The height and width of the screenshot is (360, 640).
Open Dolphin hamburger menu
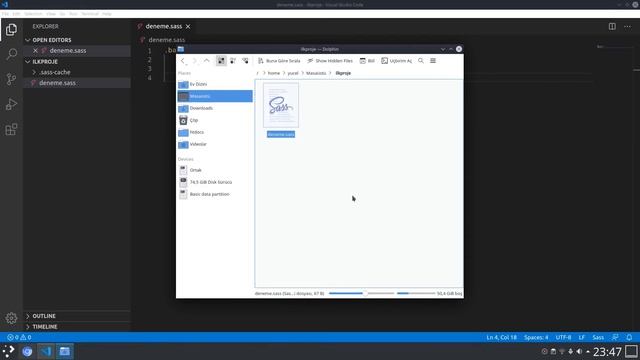[x=433, y=61]
